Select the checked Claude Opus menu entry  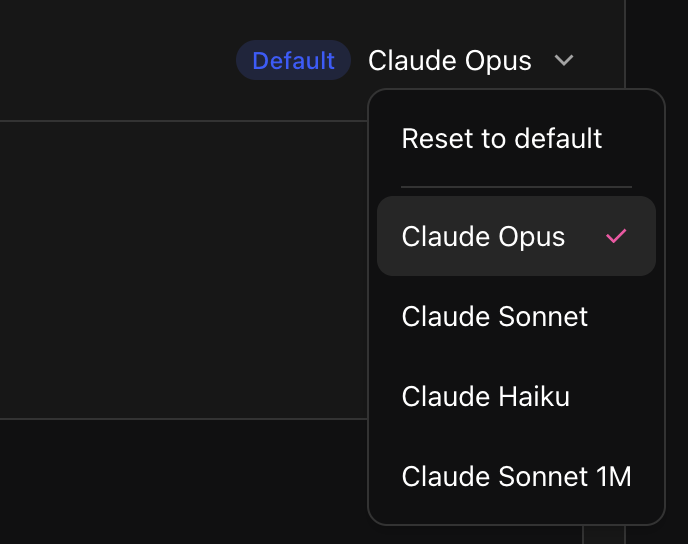484,237
